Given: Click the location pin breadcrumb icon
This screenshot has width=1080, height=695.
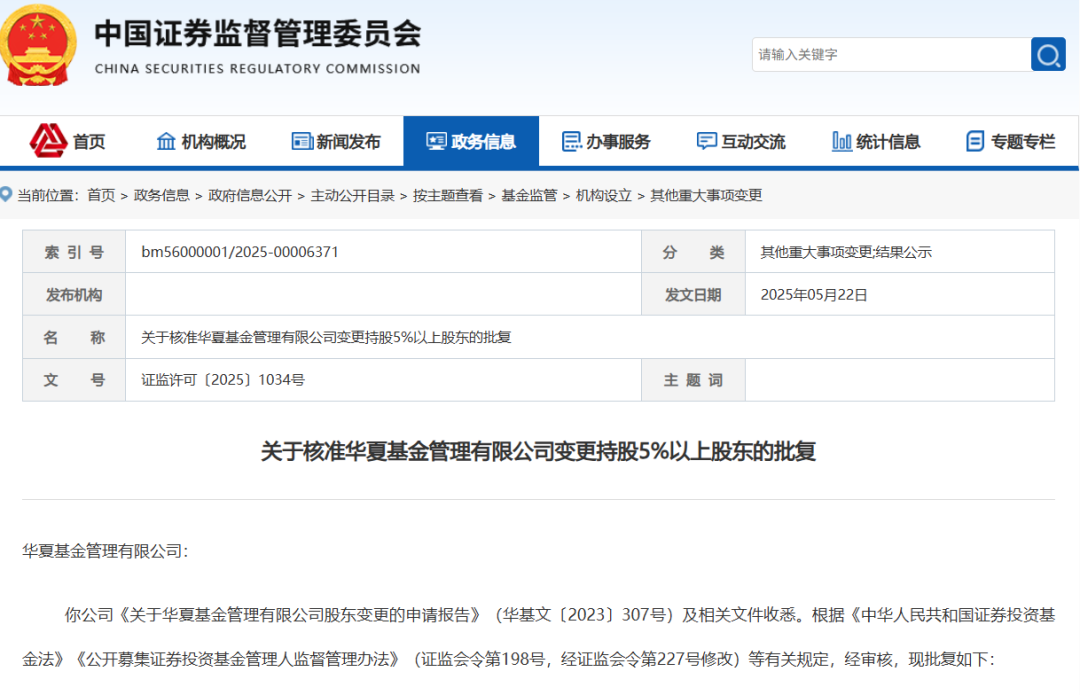Looking at the screenshot, I should click(x=6, y=195).
